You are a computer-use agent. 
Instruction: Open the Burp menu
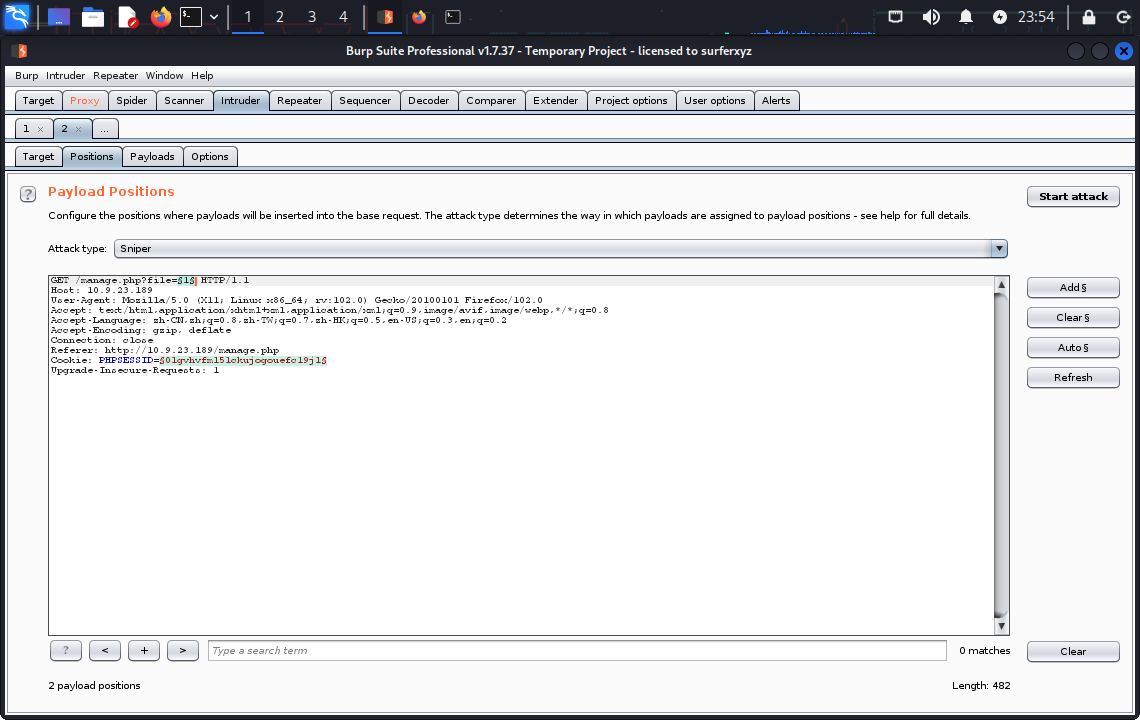26,76
